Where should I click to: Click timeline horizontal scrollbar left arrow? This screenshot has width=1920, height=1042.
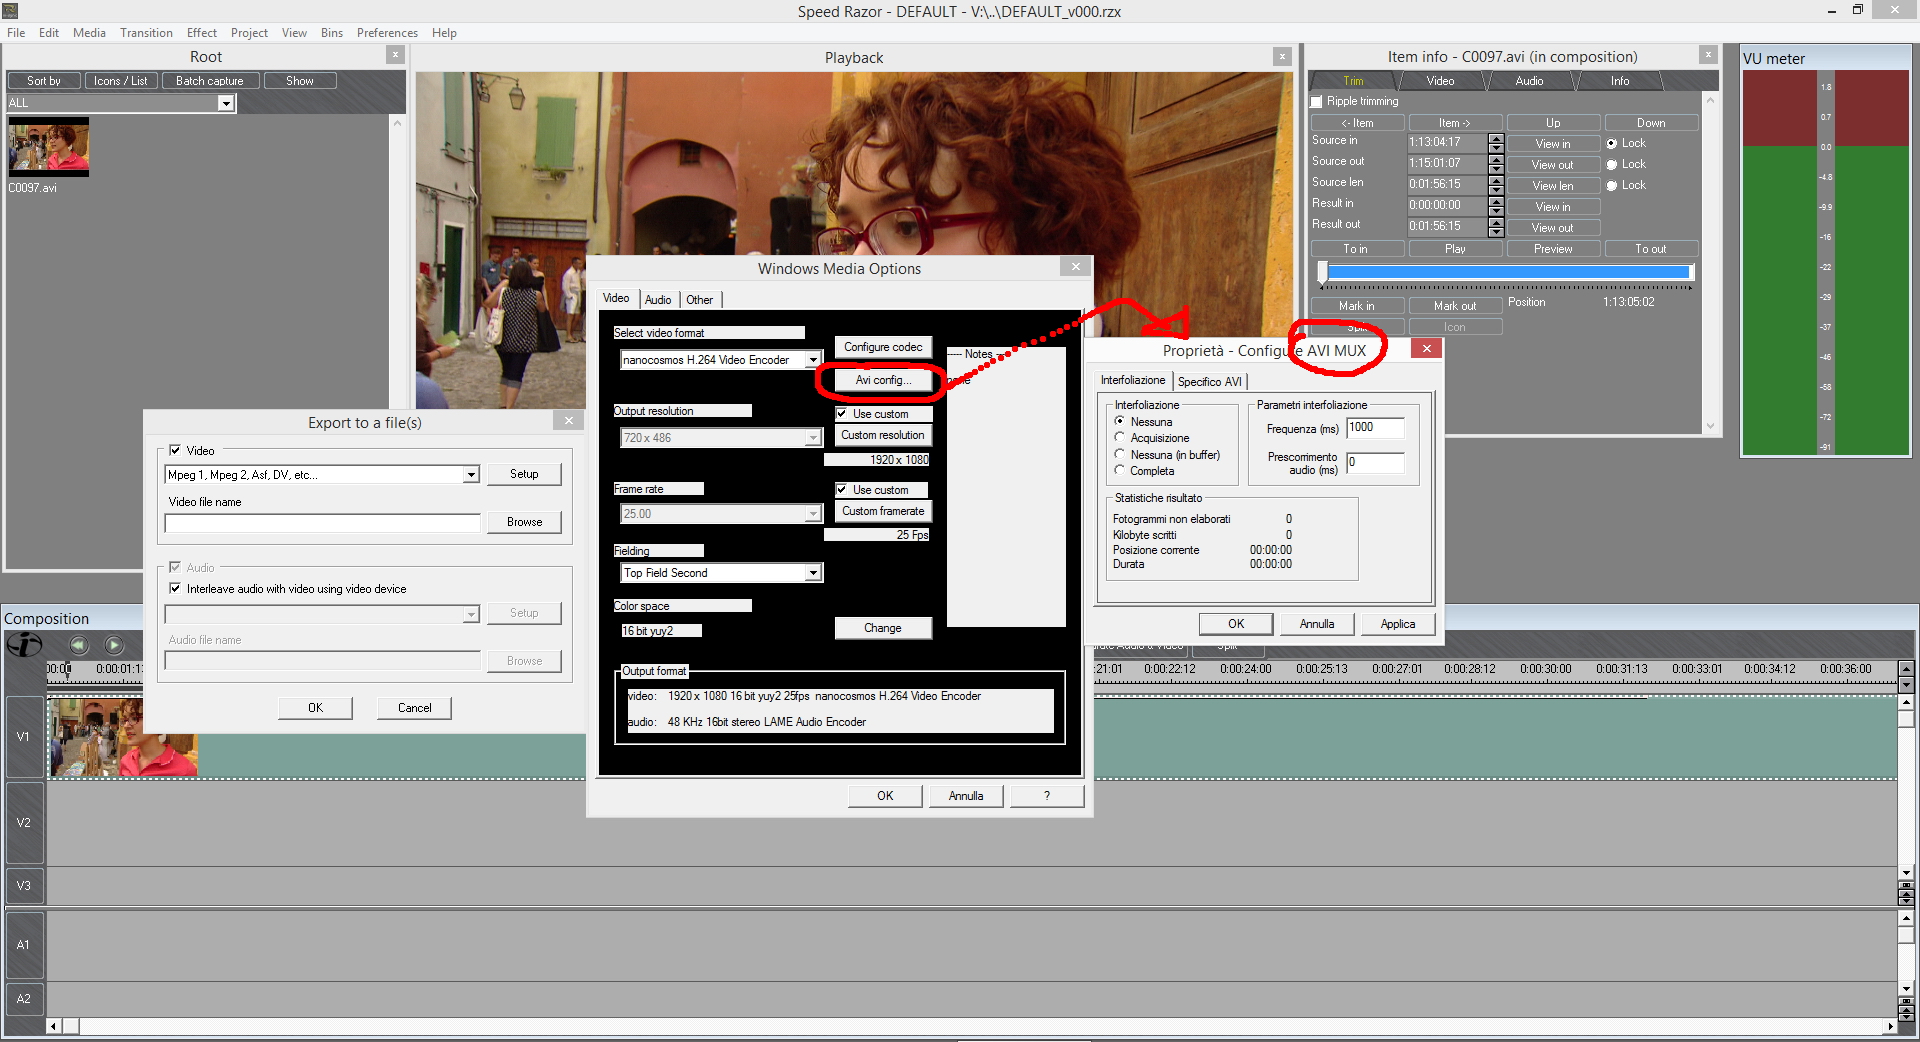coord(53,1026)
